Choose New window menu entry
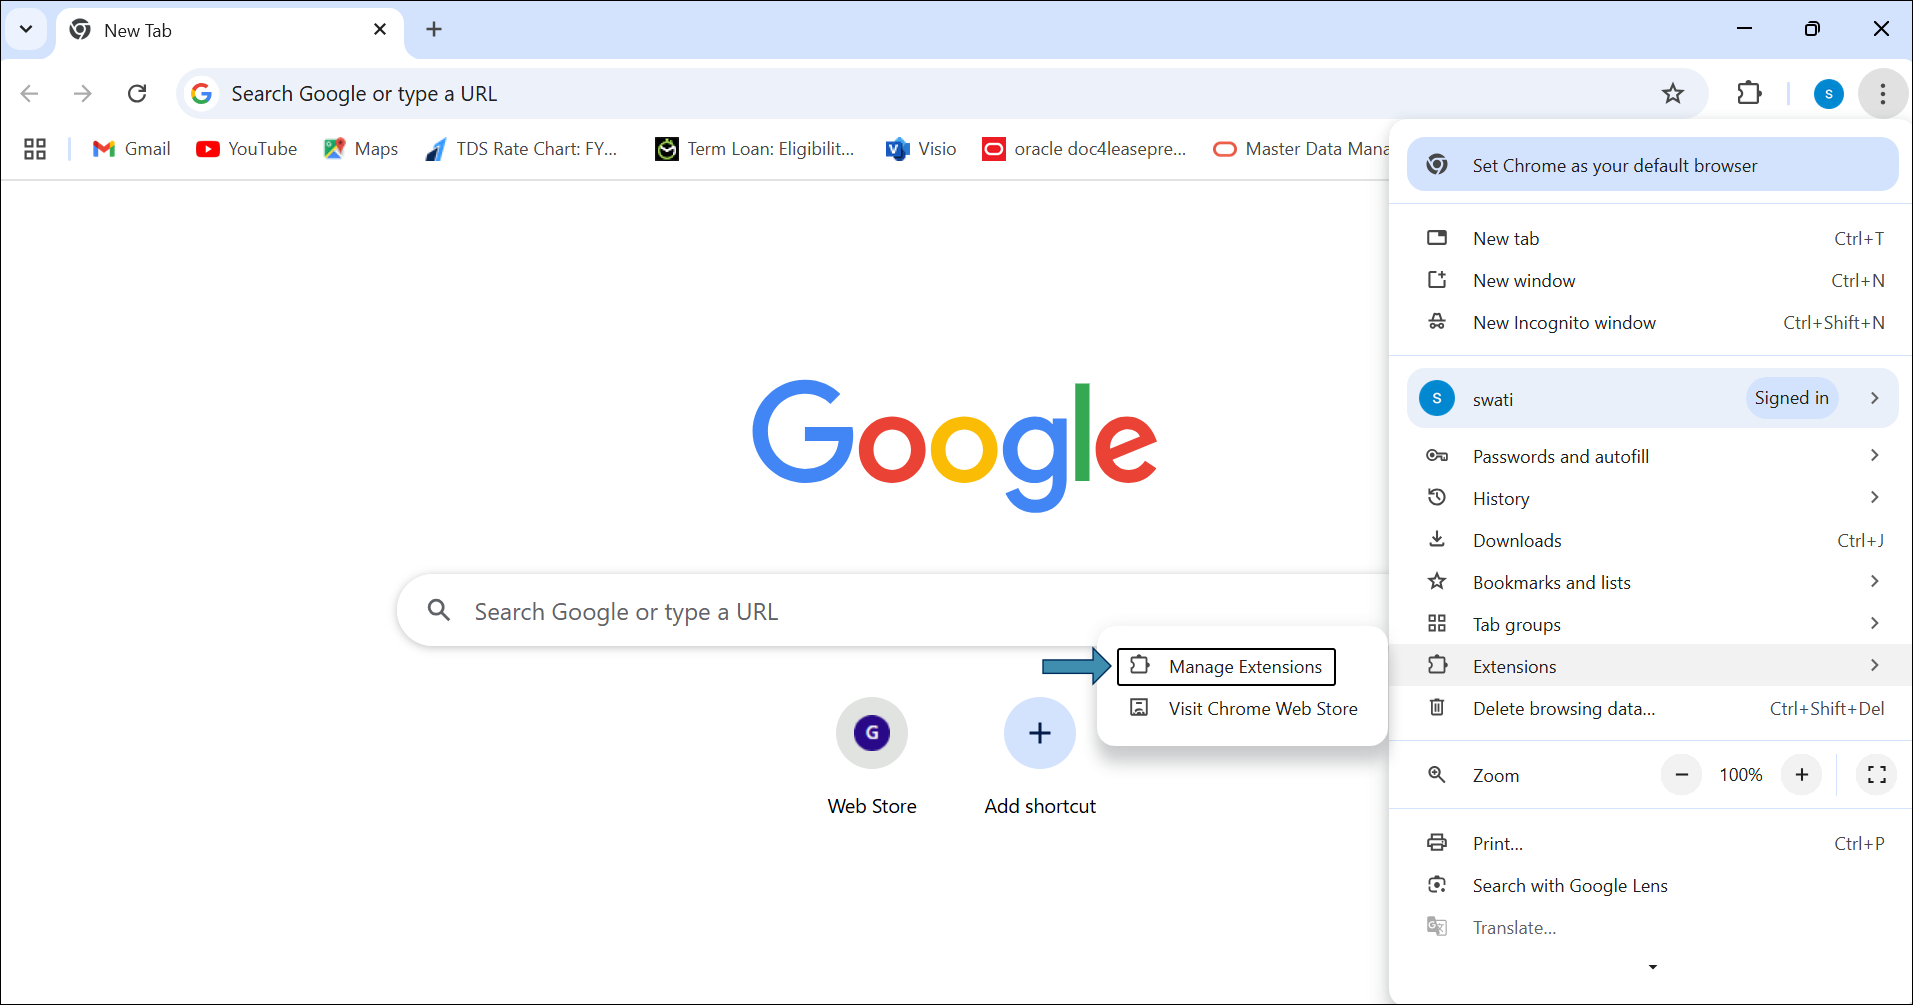Screen dimensions: 1913x1005 (1652, 280)
